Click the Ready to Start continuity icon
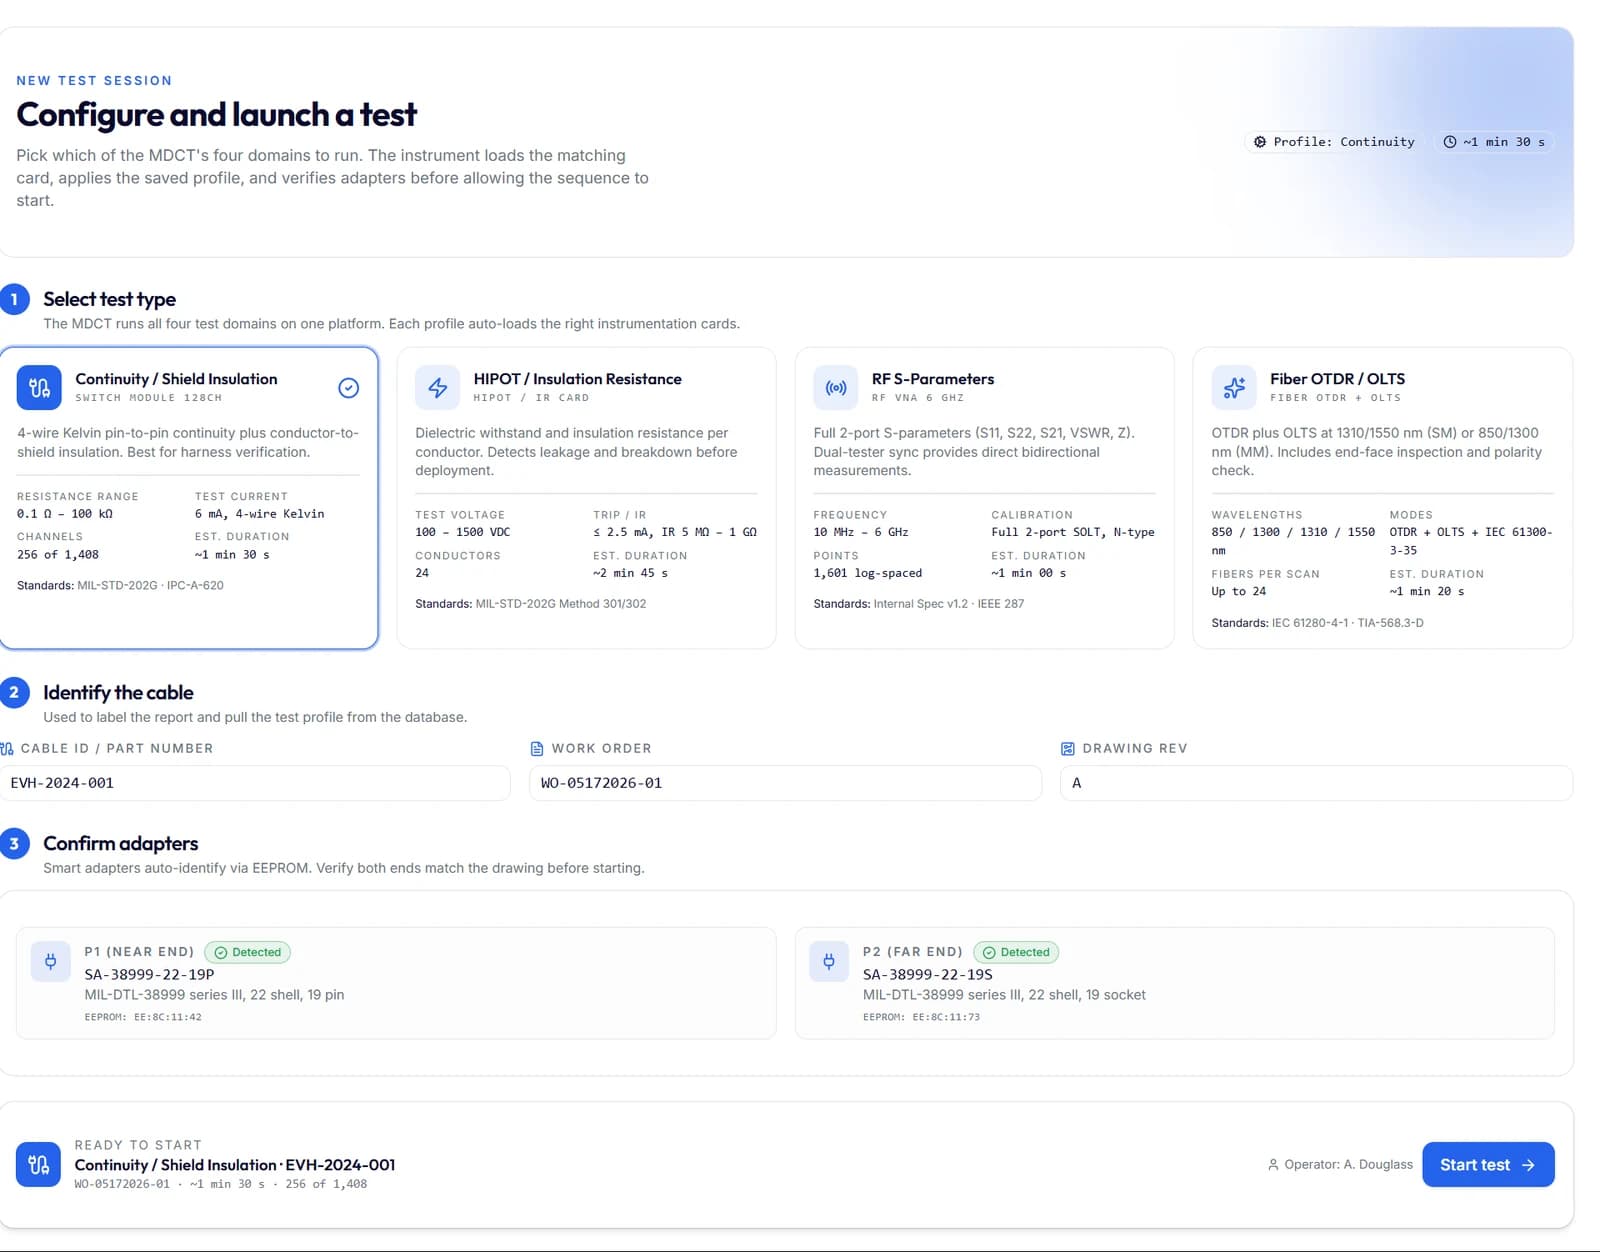 (38, 1165)
